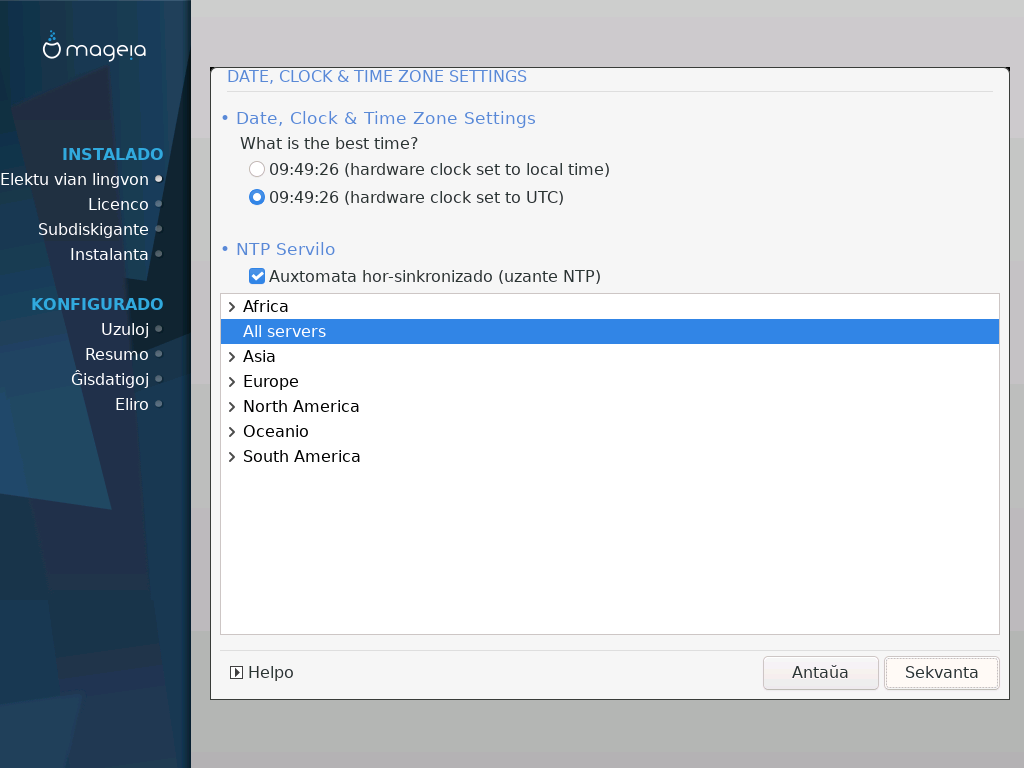Click the Subdiskigante step bullet
Screen dimensions: 1024x768
(x=159, y=229)
